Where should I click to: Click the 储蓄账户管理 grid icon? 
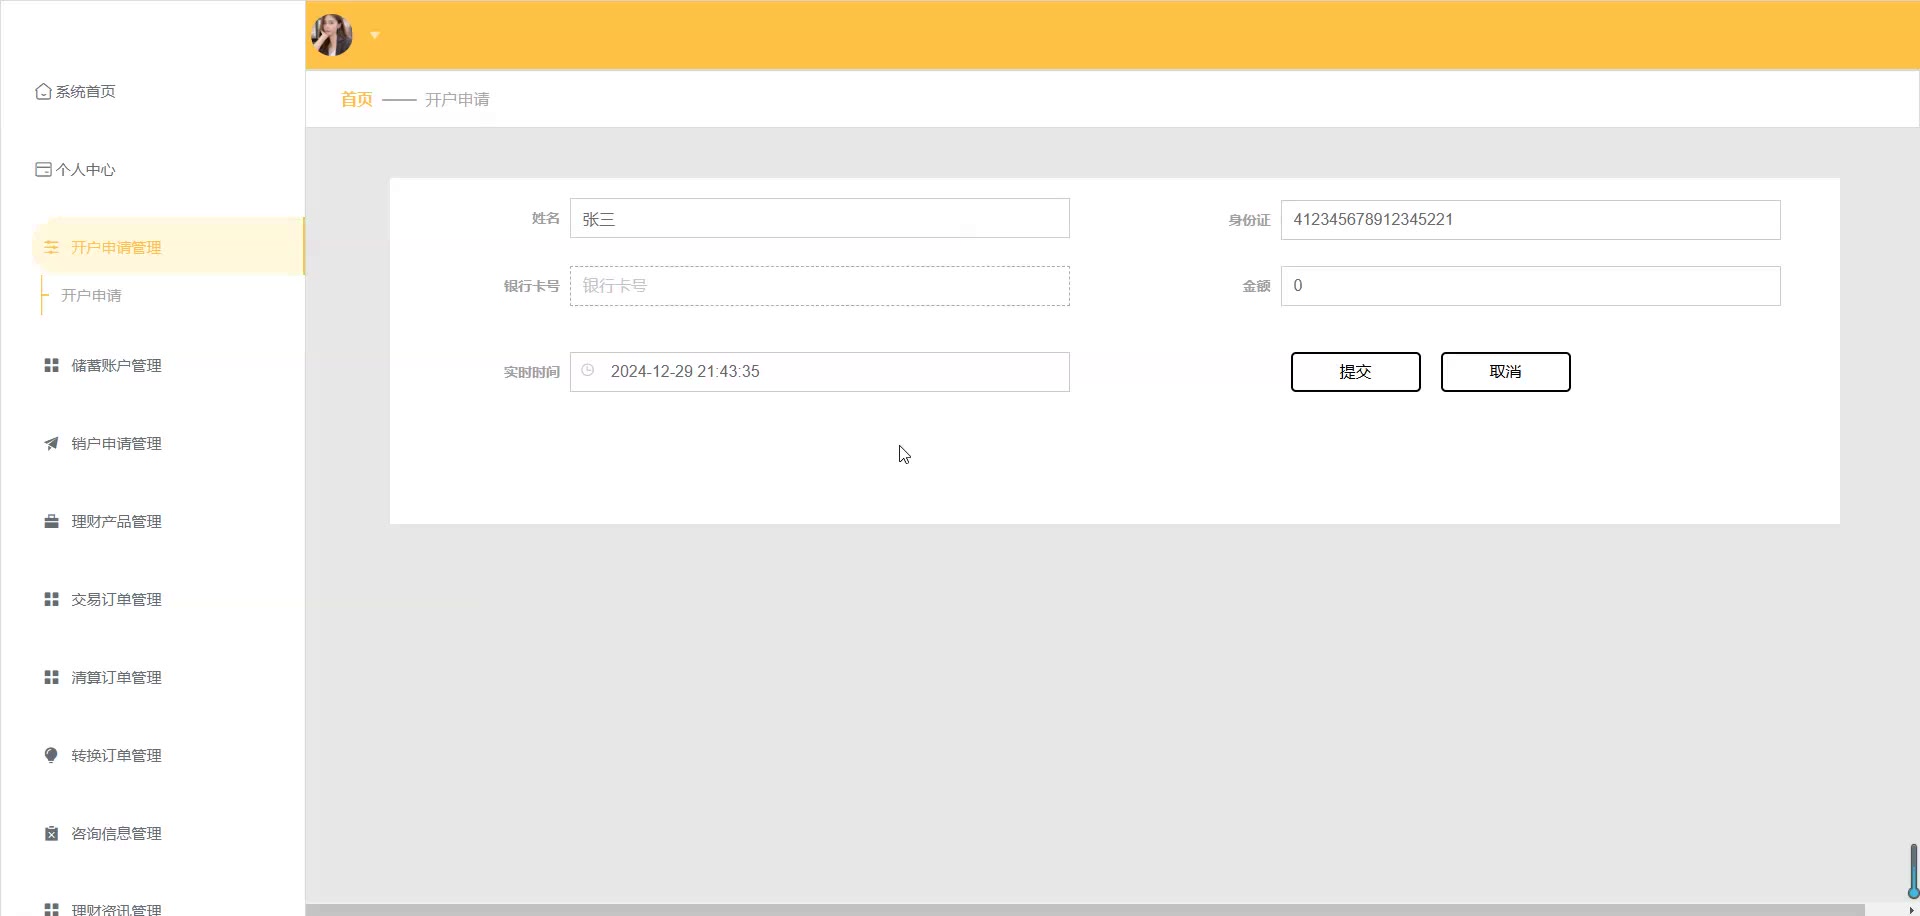point(51,366)
